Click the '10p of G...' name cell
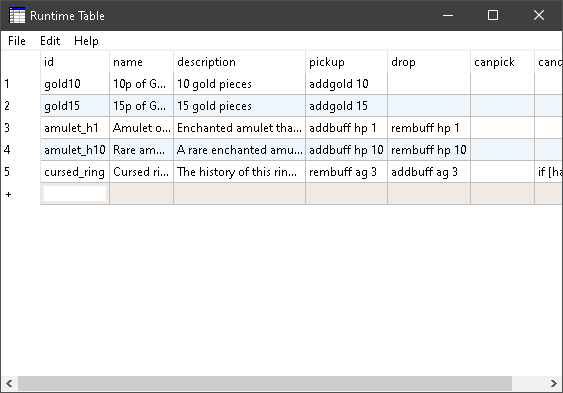Viewport: 563px width, 393px height. (141, 84)
